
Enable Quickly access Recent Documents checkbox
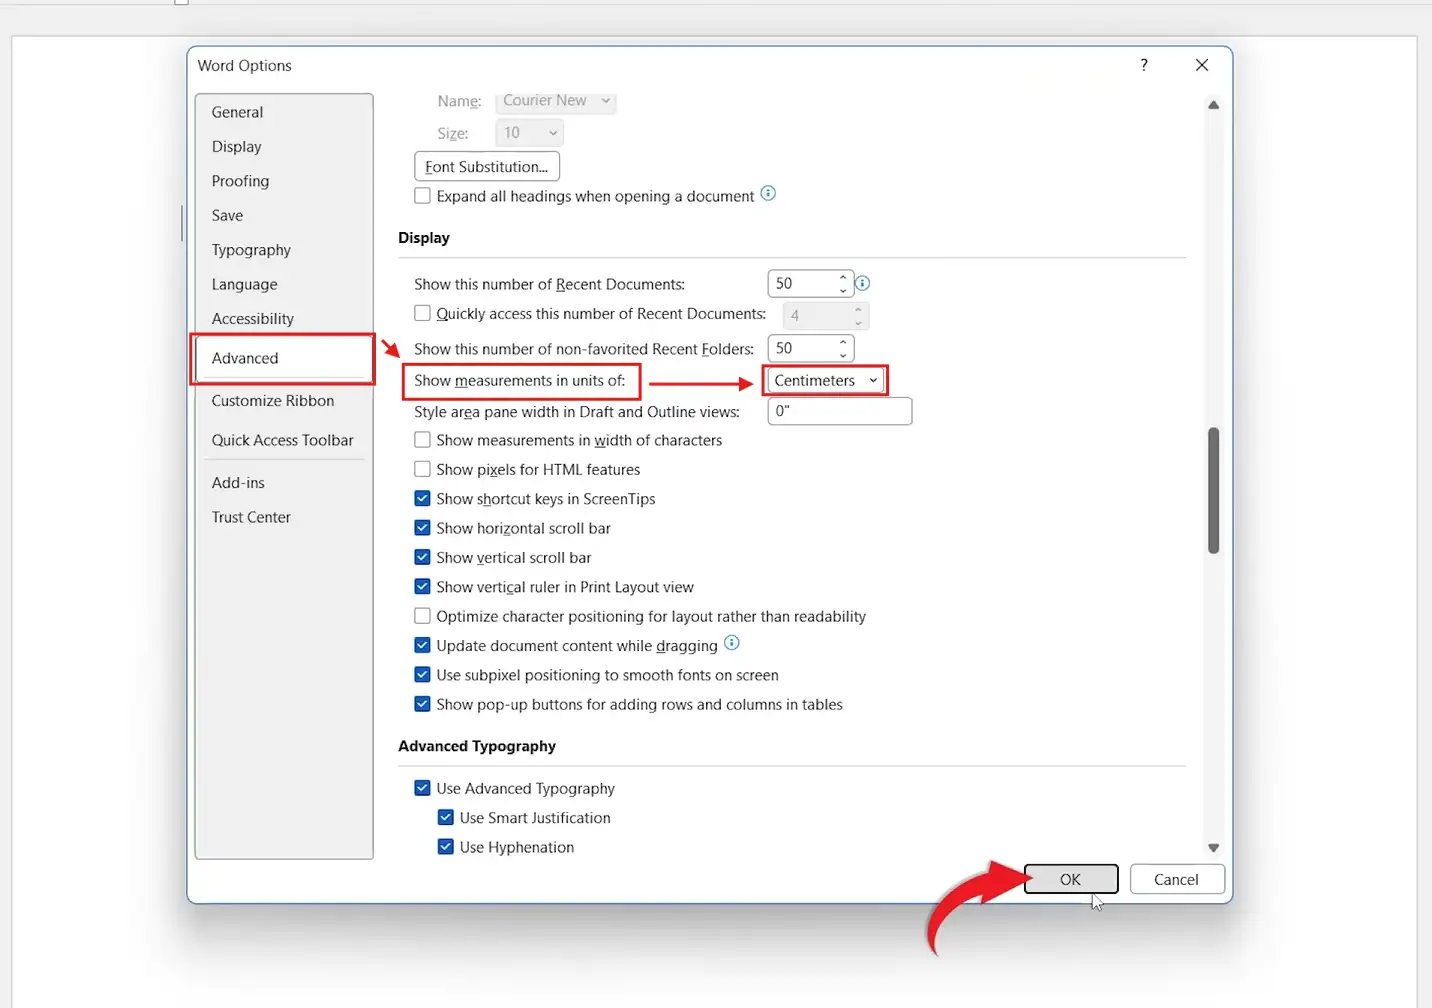pyautogui.click(x=423, y=313)
